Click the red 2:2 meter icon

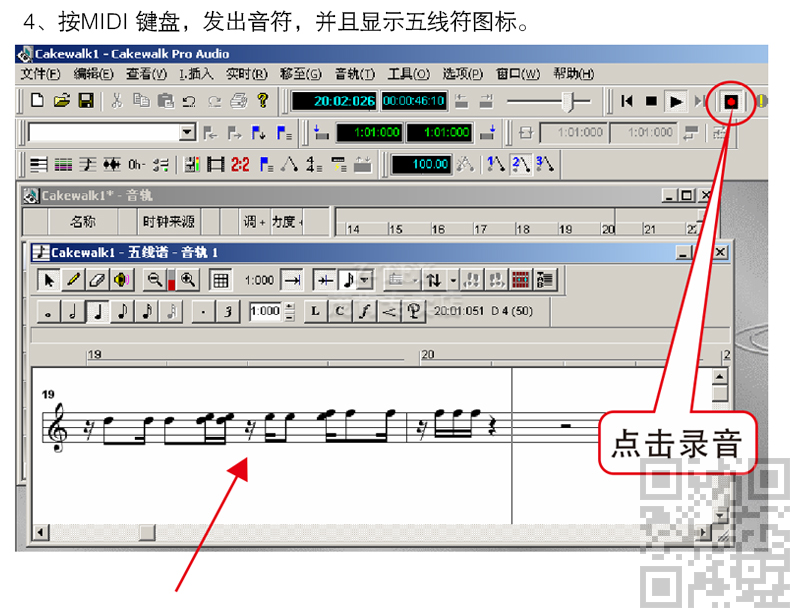pos(240,164)
